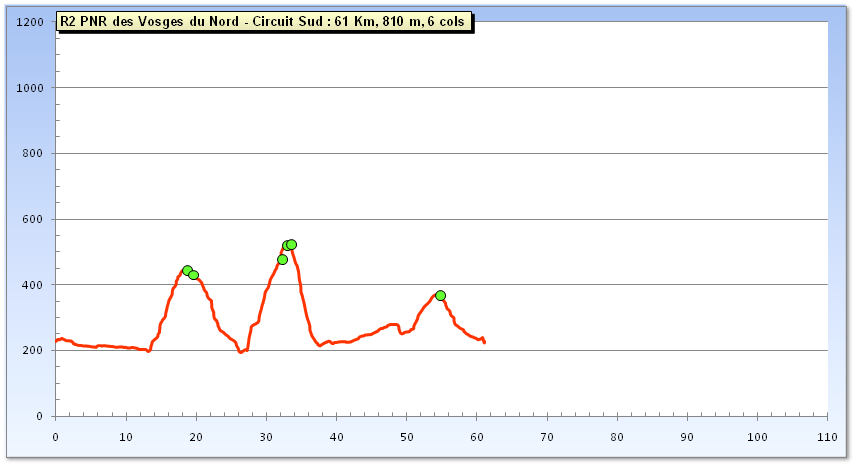Click the '60' distance axis label
The height and width of the screenshot is (467, 856).
click(x=477, y=437)
